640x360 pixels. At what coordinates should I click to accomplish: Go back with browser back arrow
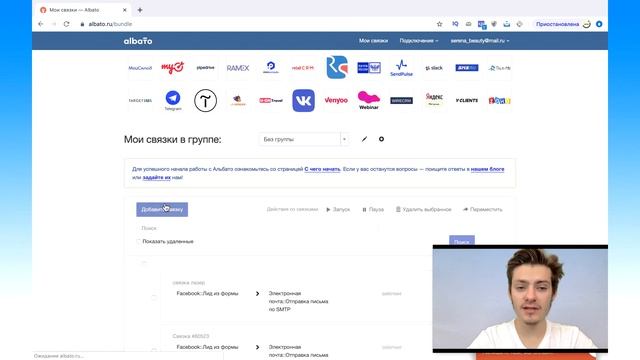point(40,24)
